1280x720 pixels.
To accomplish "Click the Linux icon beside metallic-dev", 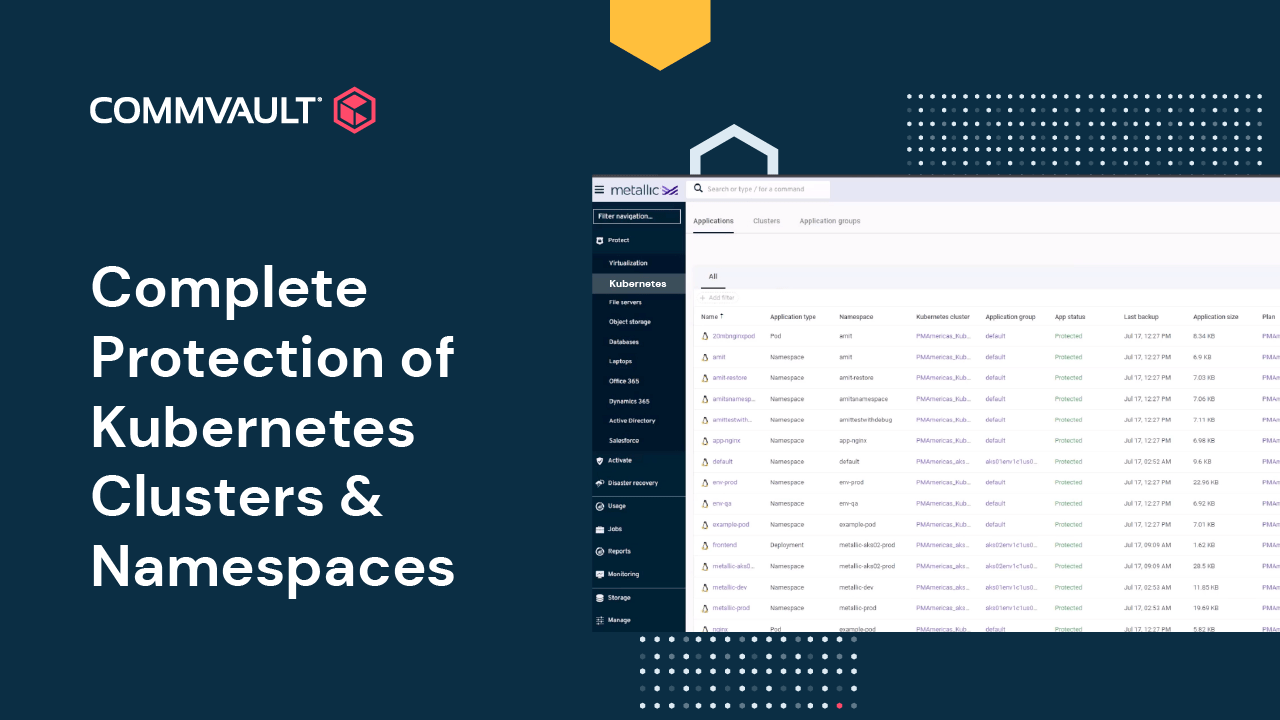I will 705,587.
